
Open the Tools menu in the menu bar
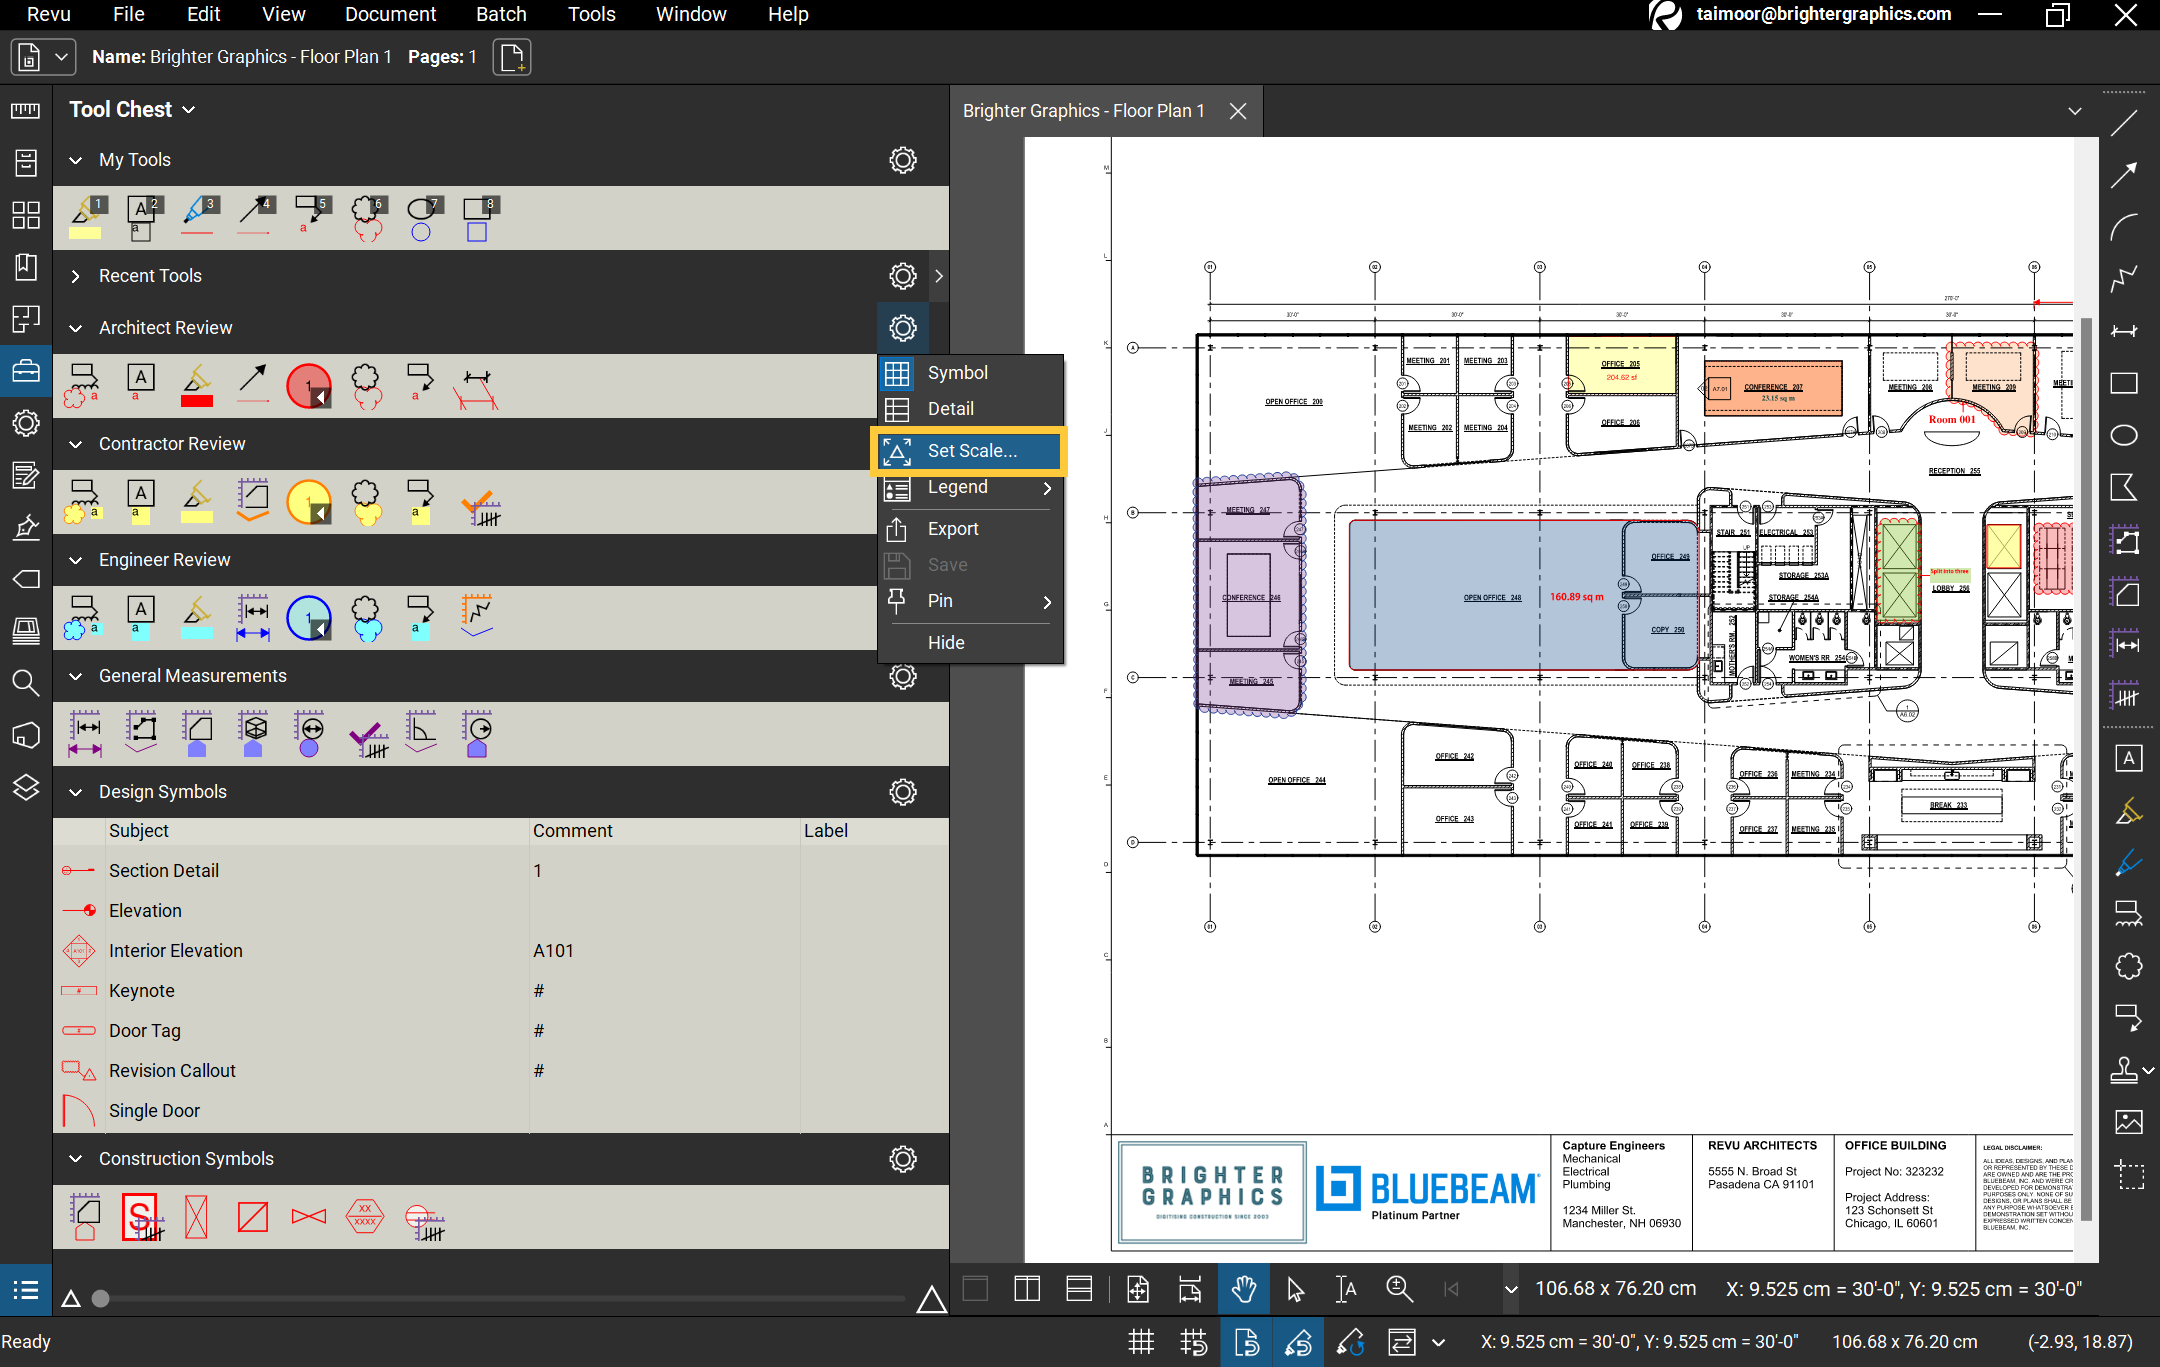[x=591, y=14]
